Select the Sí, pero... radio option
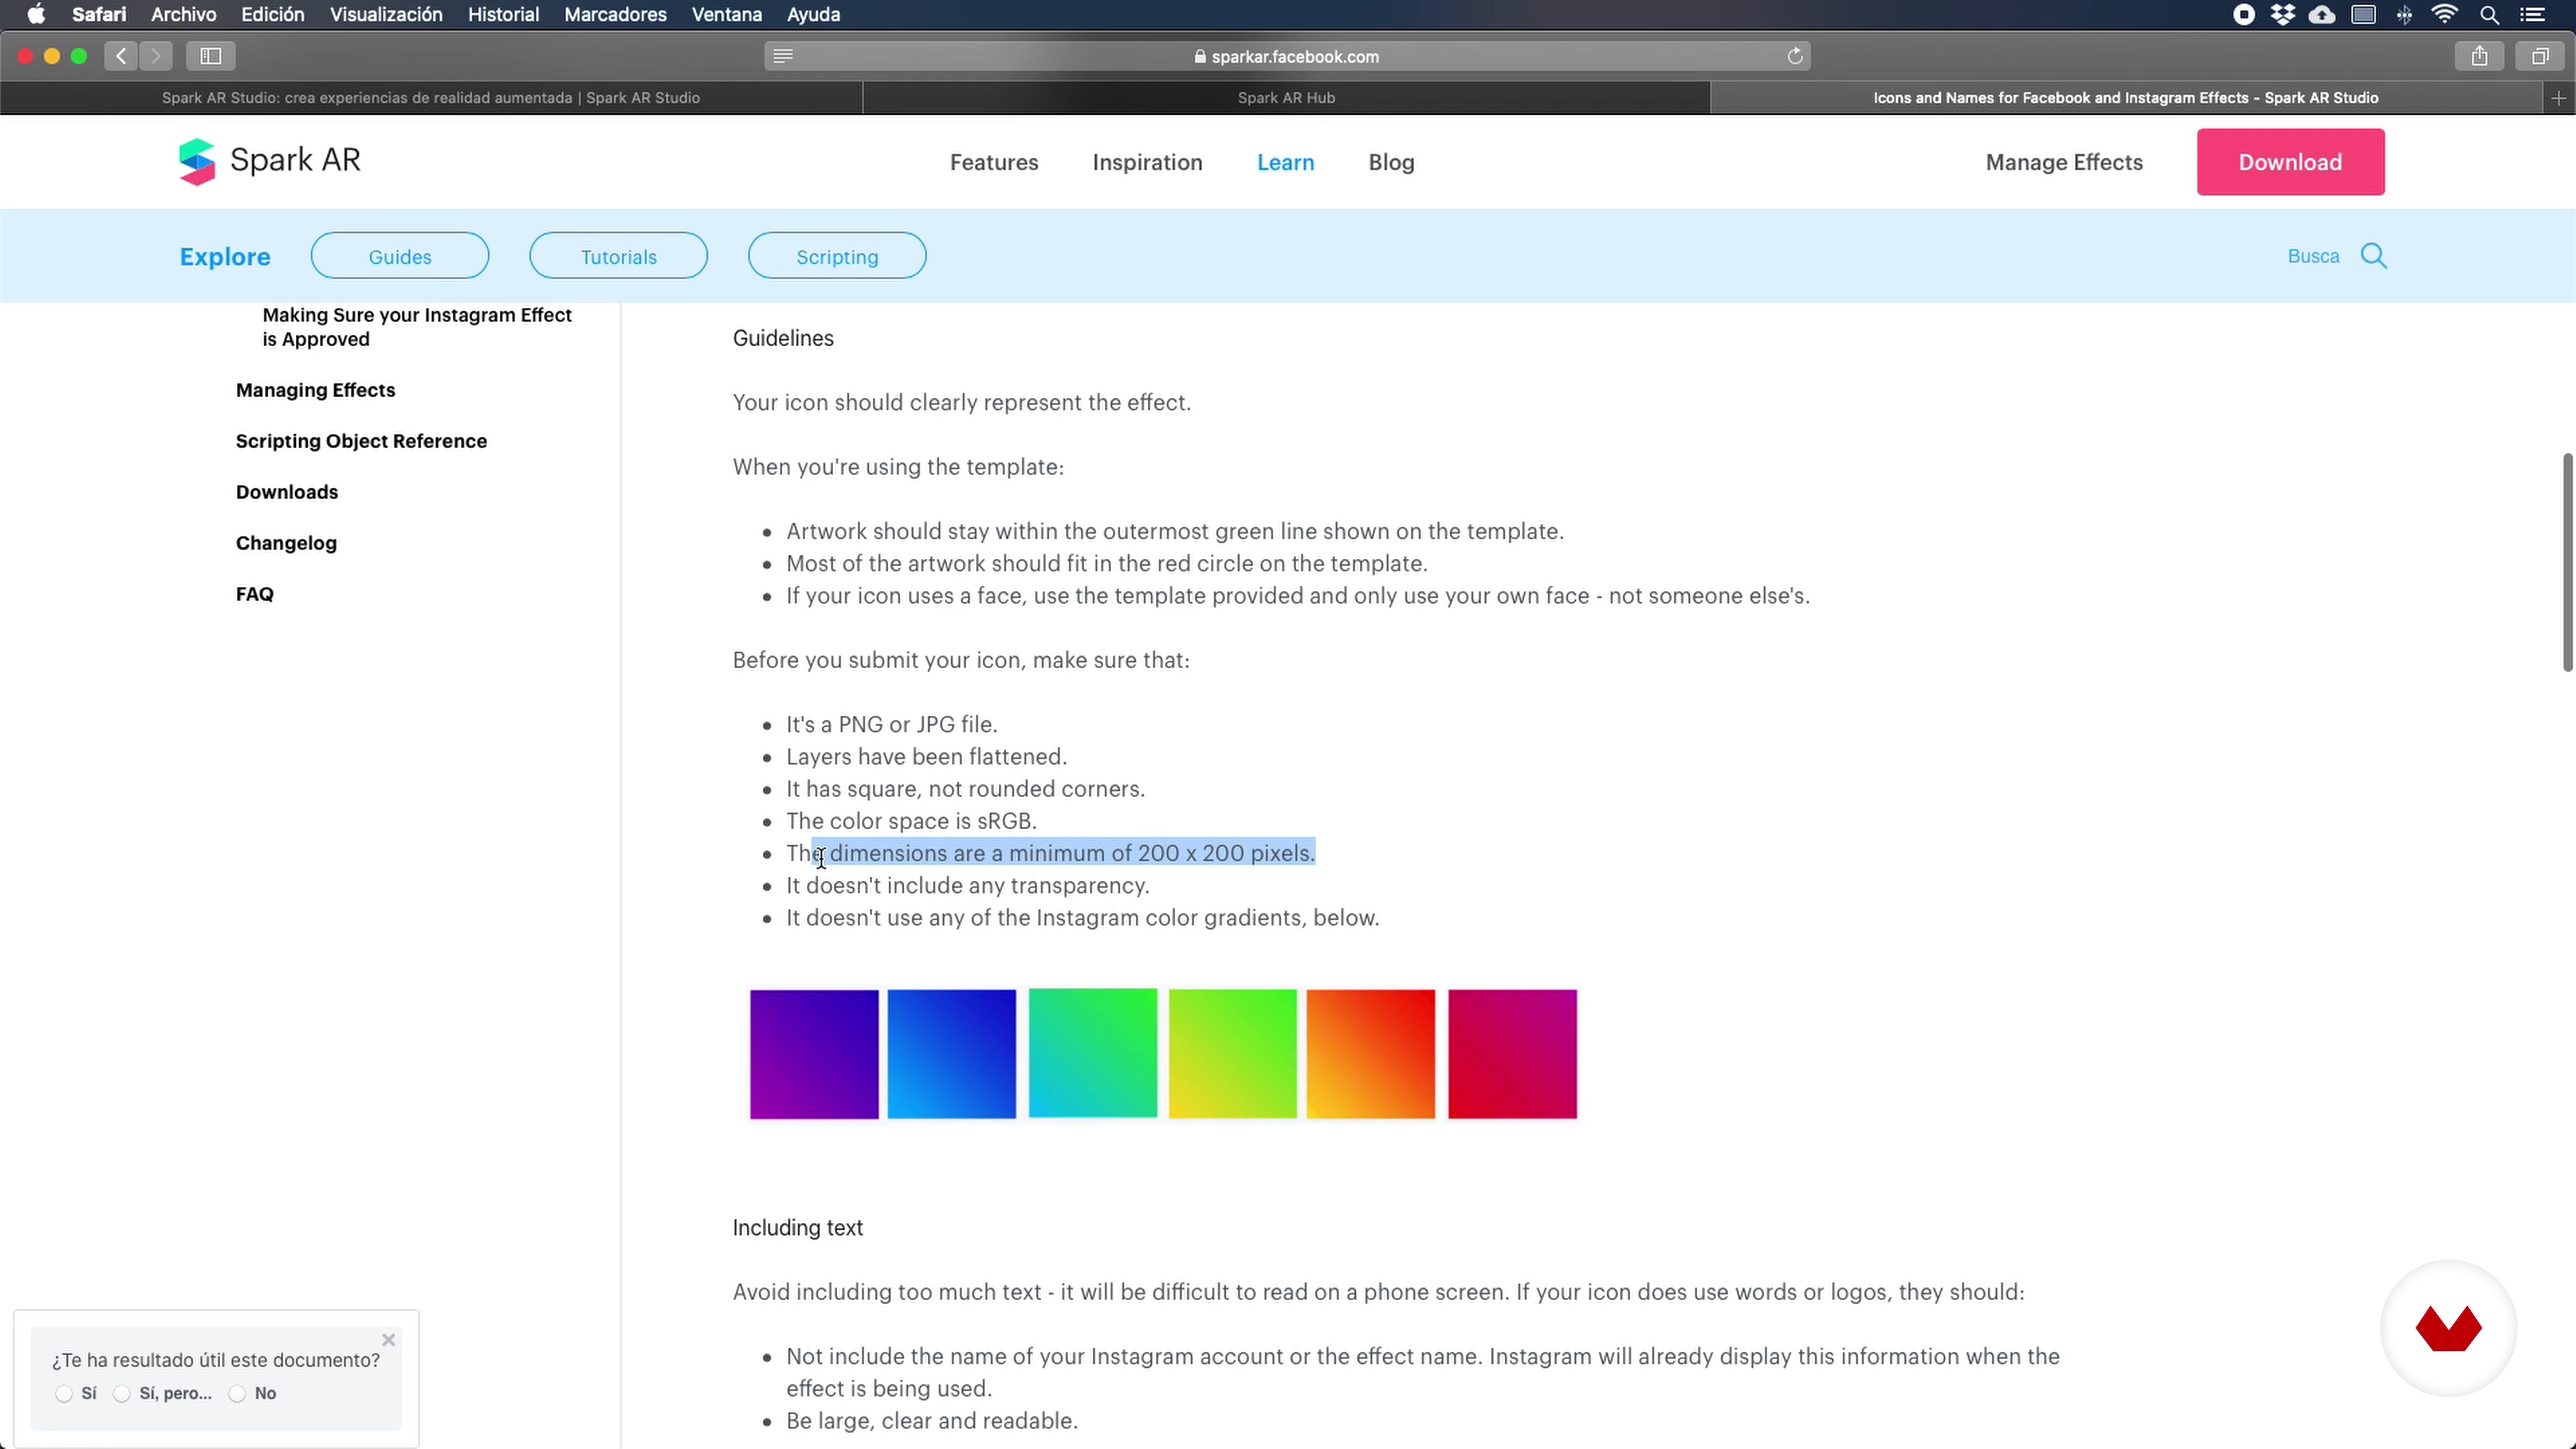 [x=122, y=1394]
